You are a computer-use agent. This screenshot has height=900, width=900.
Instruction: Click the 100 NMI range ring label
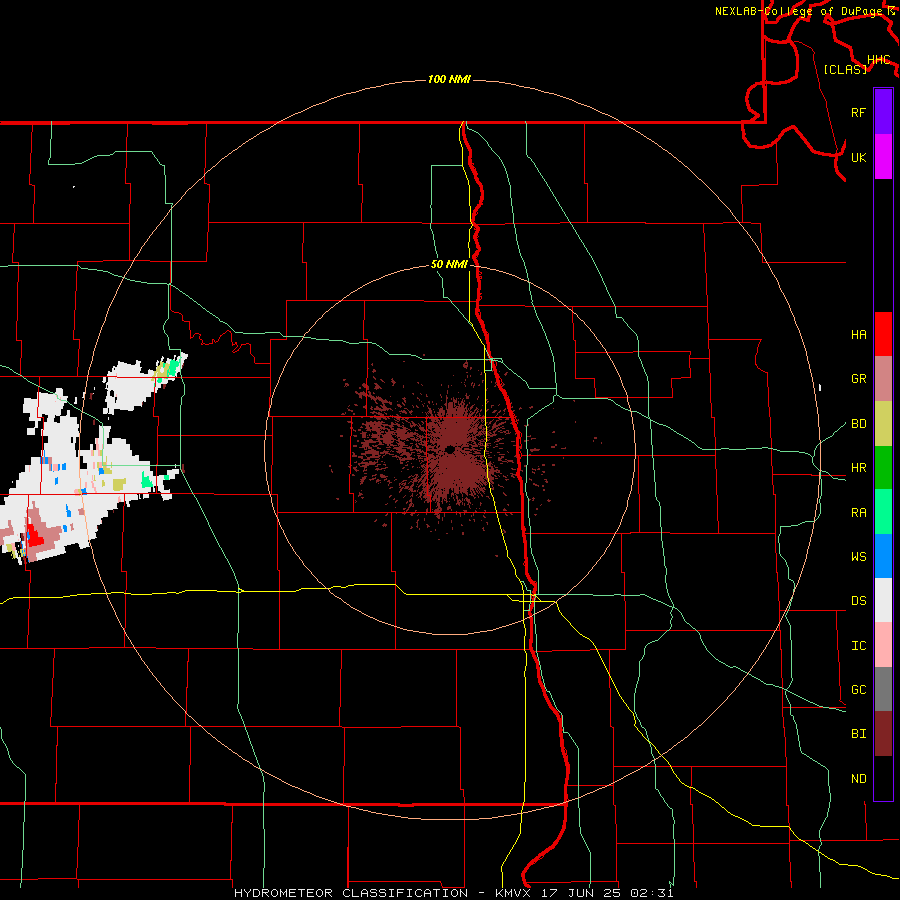pyautogui.click(x=449, y=79)
